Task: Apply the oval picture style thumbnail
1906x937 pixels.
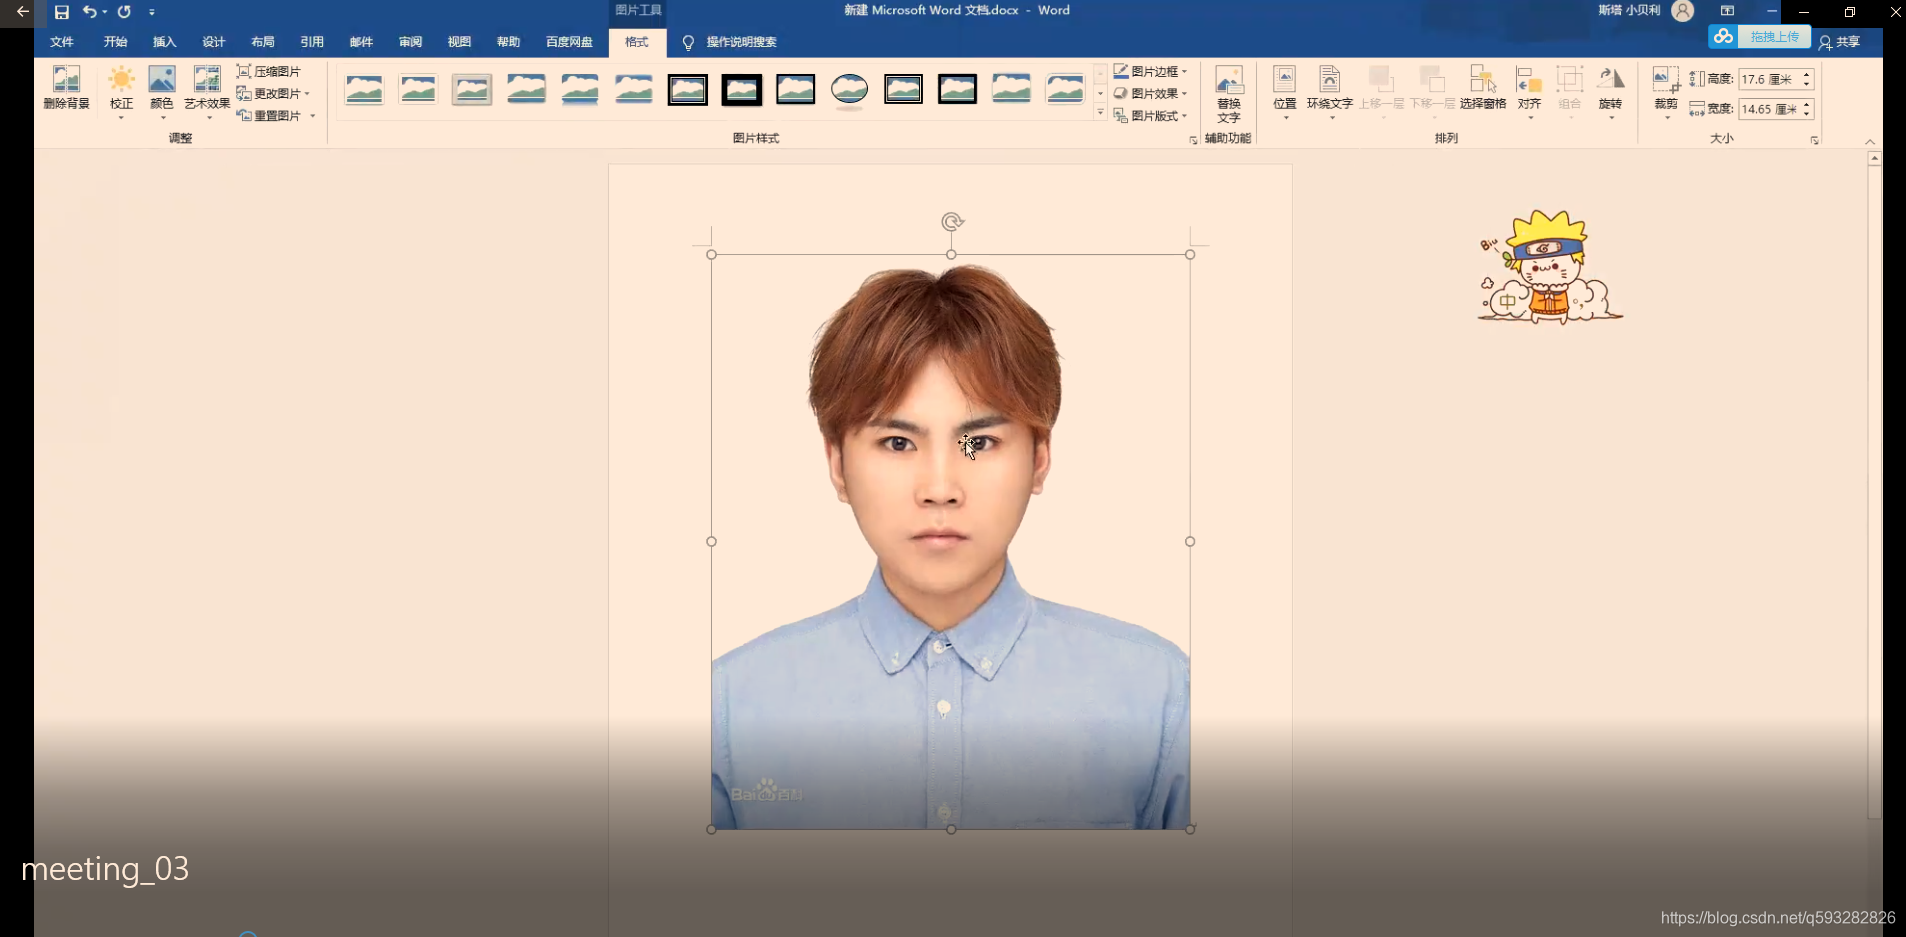Action: tap(849, 90)
